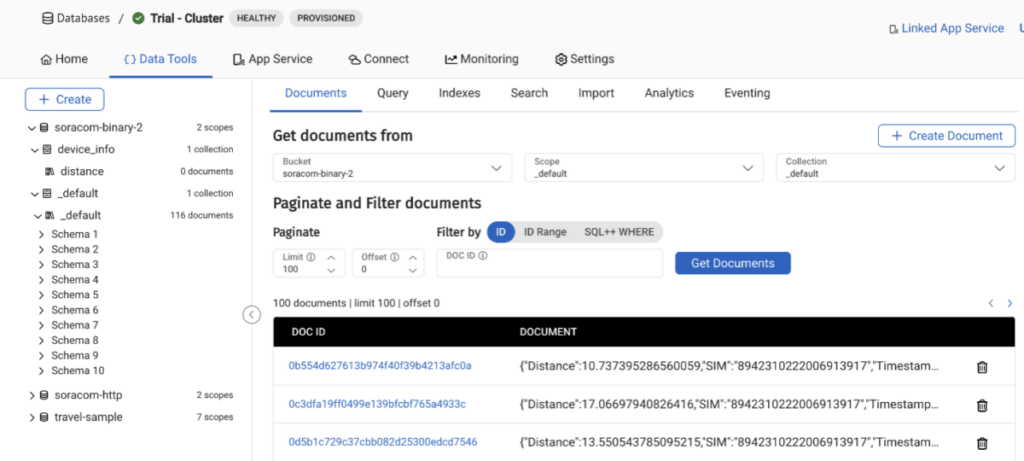The width and height of the screenshot is (1024, 461).
Task: Delete document 0b554d627613b974f40f39b4213afc0a via trash icon
Action: pos(981,367)
